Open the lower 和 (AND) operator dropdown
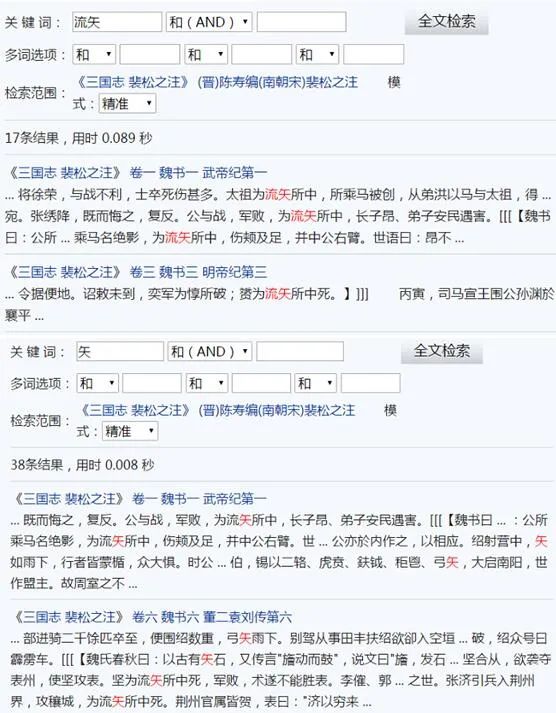This screenshot has height=713, width=556. 210,351
